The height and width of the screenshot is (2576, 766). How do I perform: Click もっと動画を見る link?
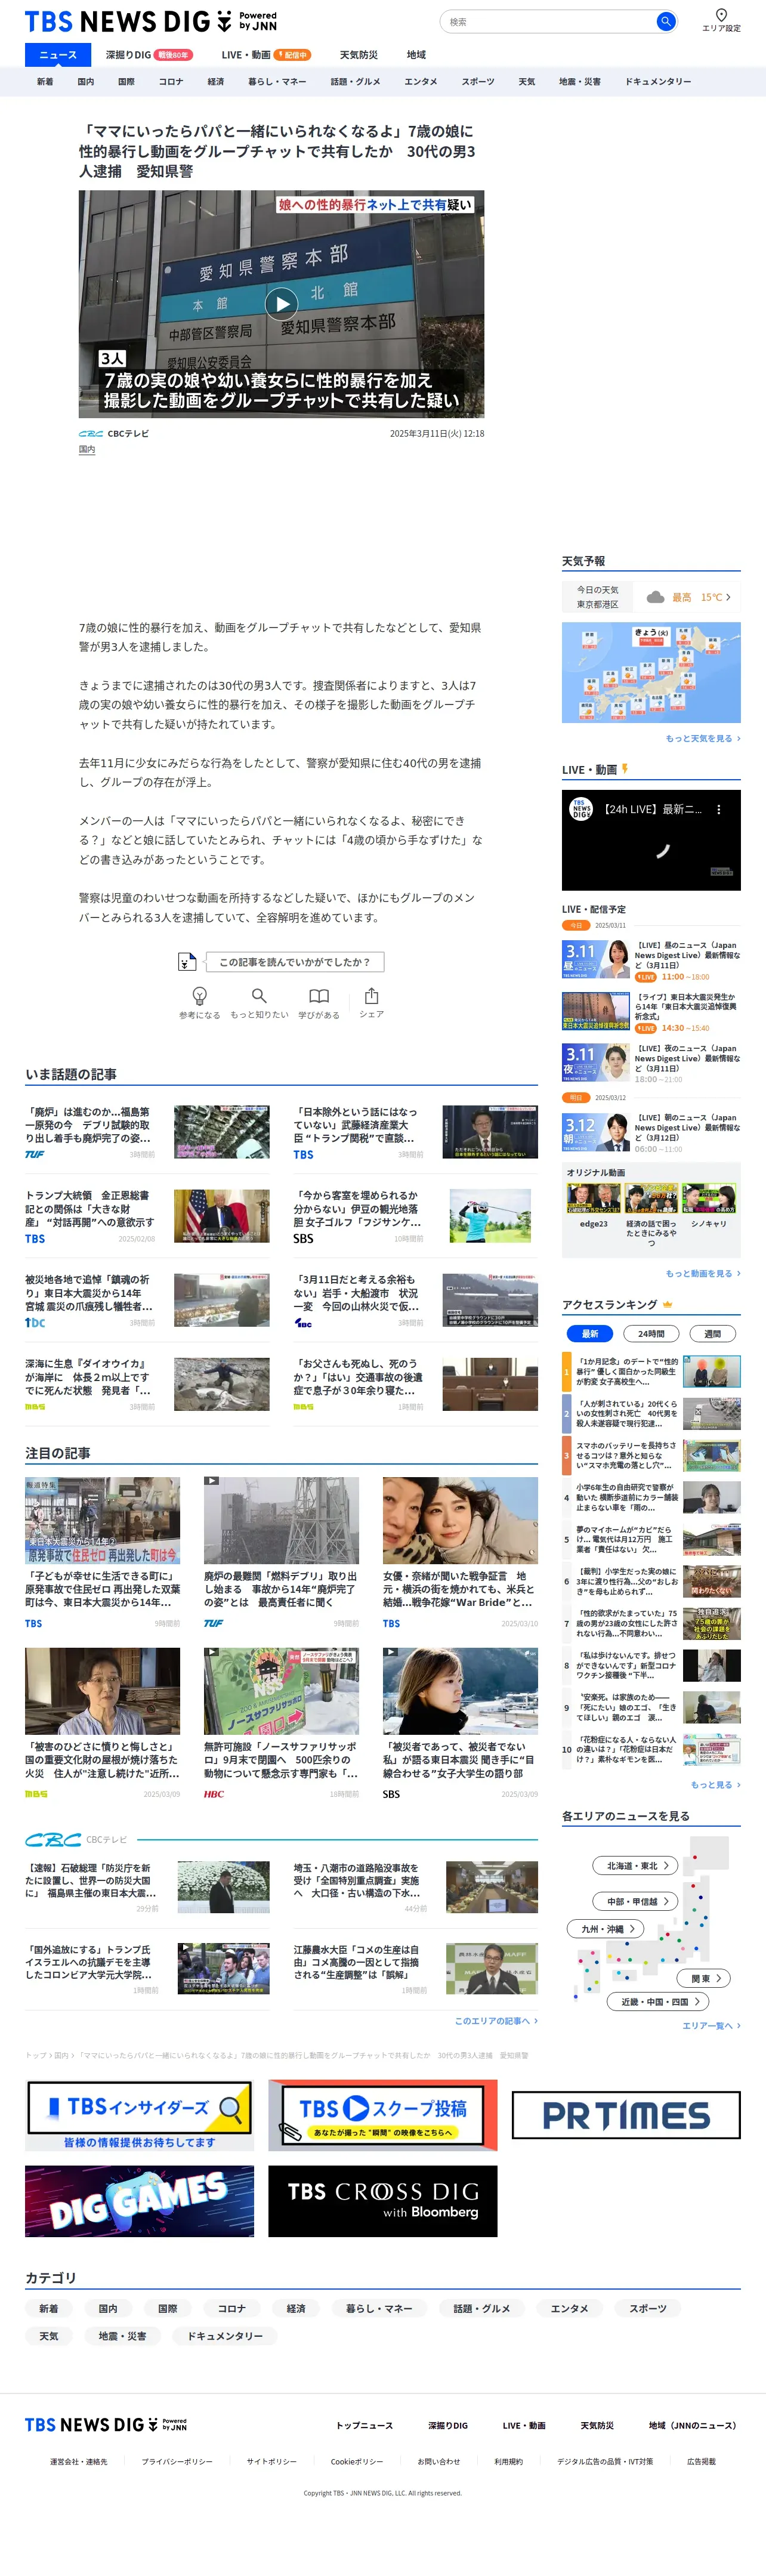(x=703, y=1274)
